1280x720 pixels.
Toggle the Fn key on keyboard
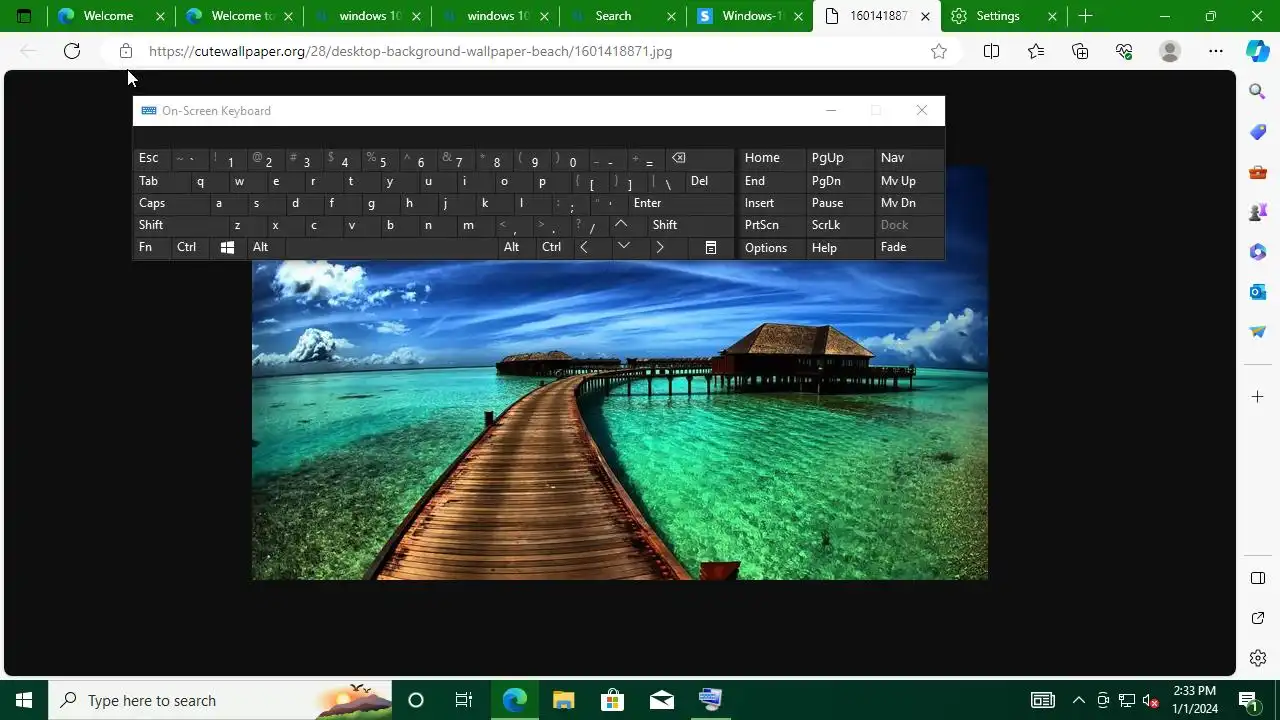(152, 247)
